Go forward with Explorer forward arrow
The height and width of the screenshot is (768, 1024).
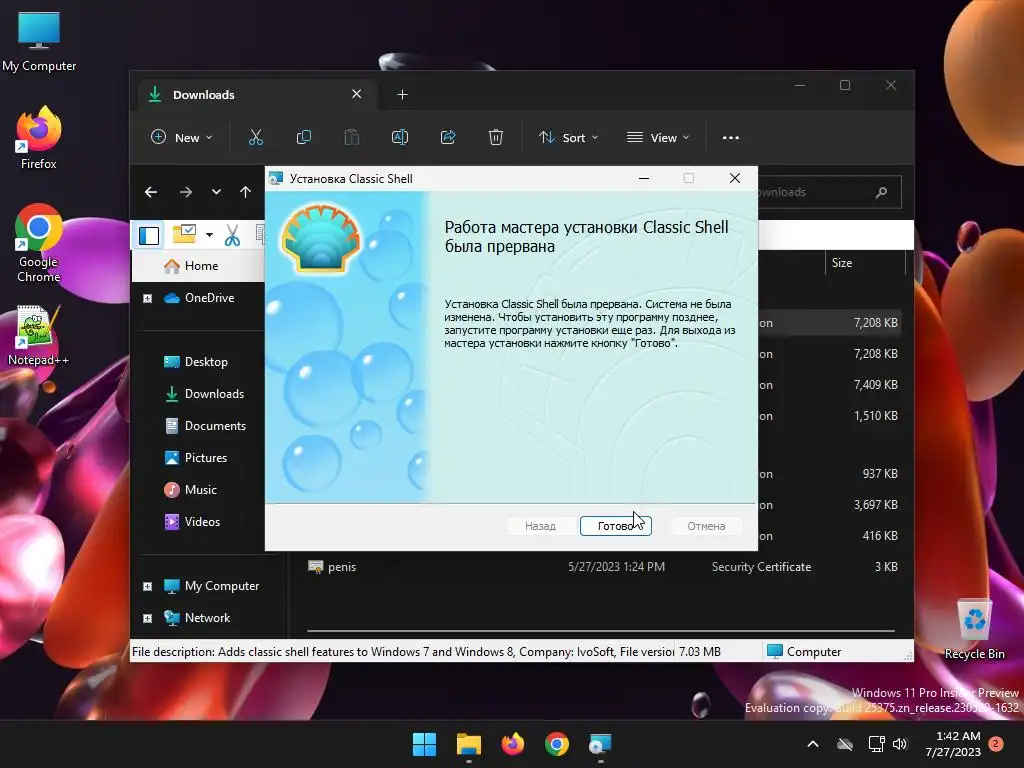pyautogui.click(x=185, y=192)
